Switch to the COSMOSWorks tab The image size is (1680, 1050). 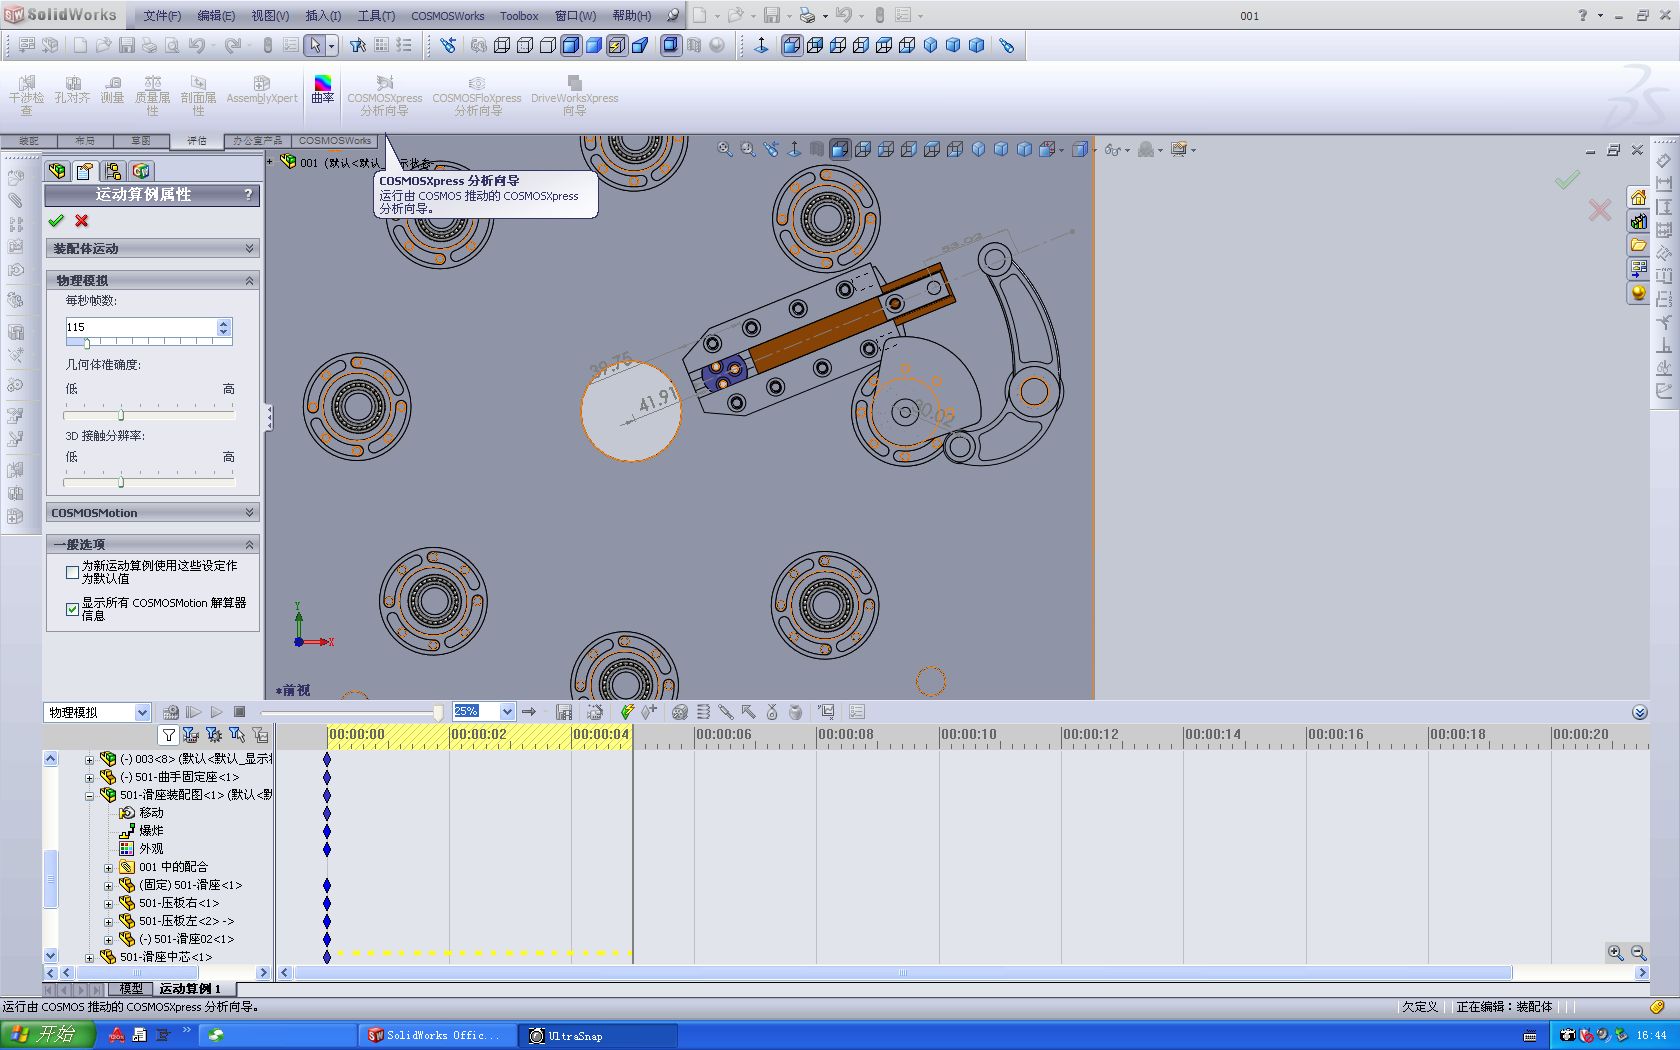click(x=334, y=141)
